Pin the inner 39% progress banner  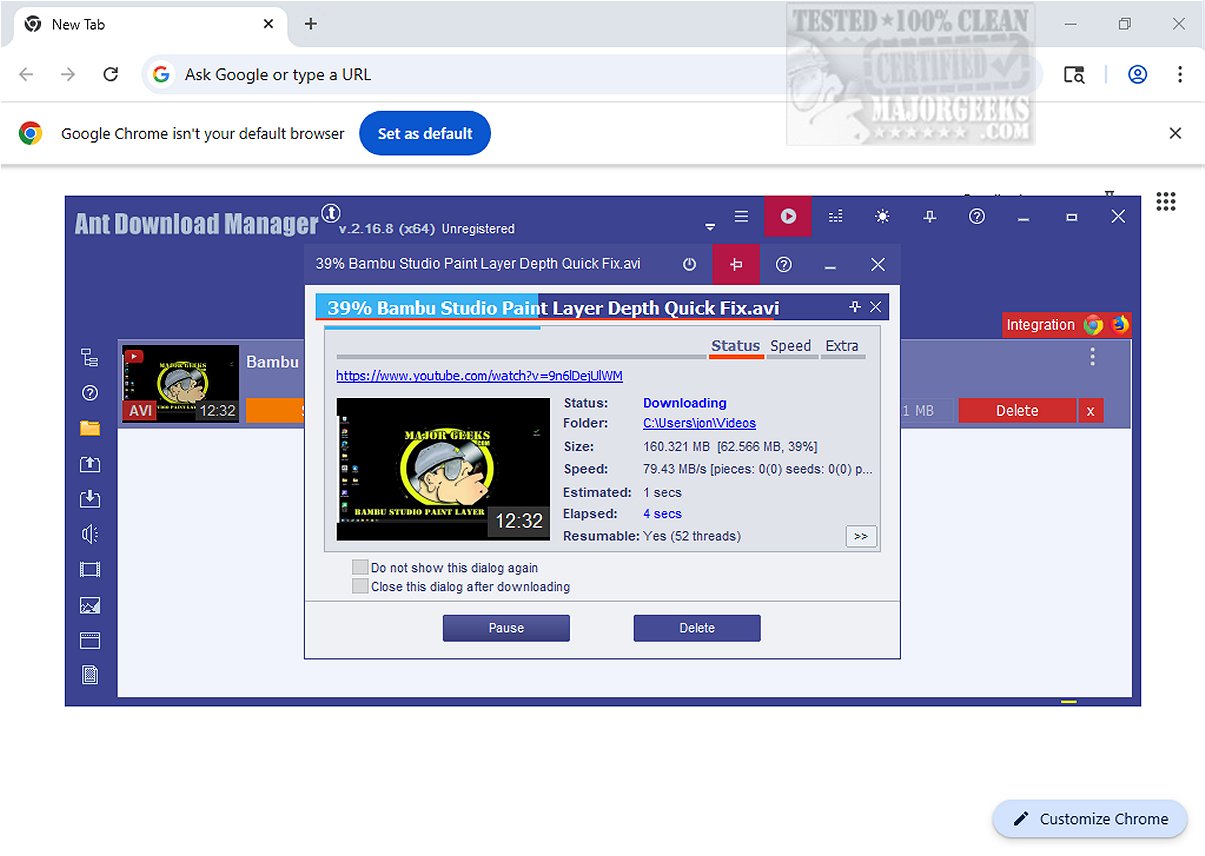(x=855, y=307)
